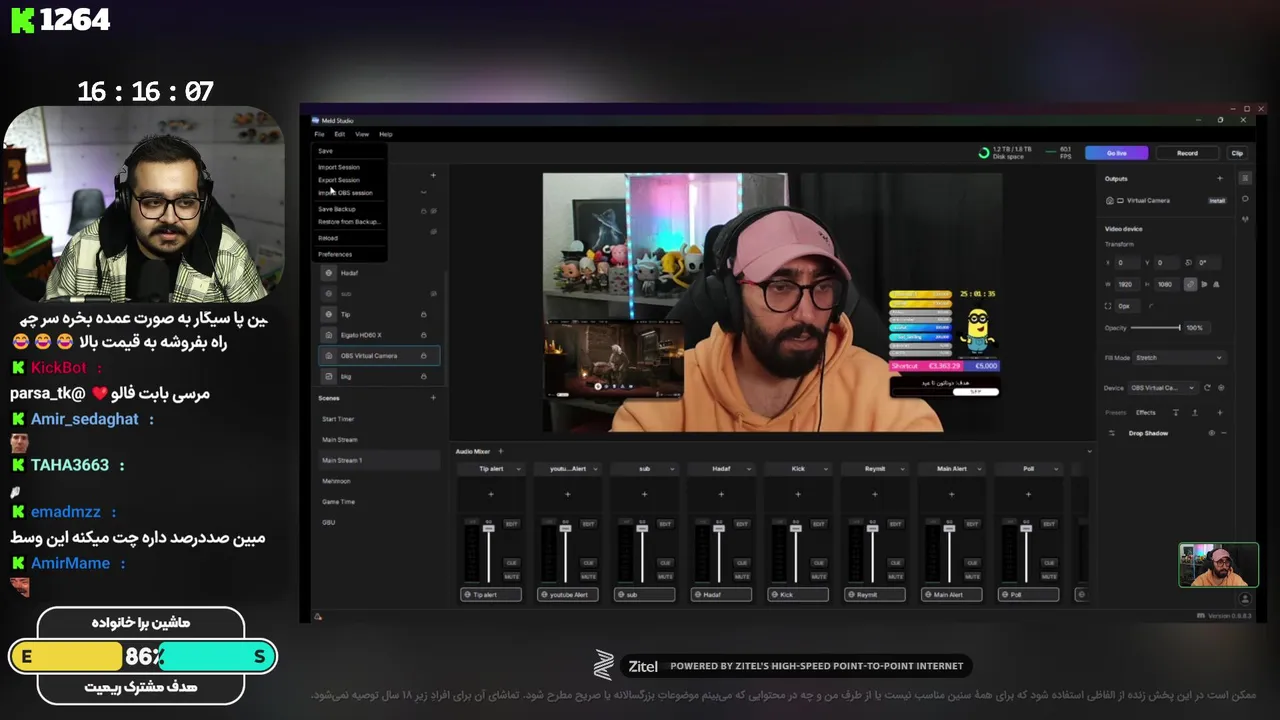Click EDIT on the Reymit track
Viewport: 1280px width, 720px height.
[895, 524]
